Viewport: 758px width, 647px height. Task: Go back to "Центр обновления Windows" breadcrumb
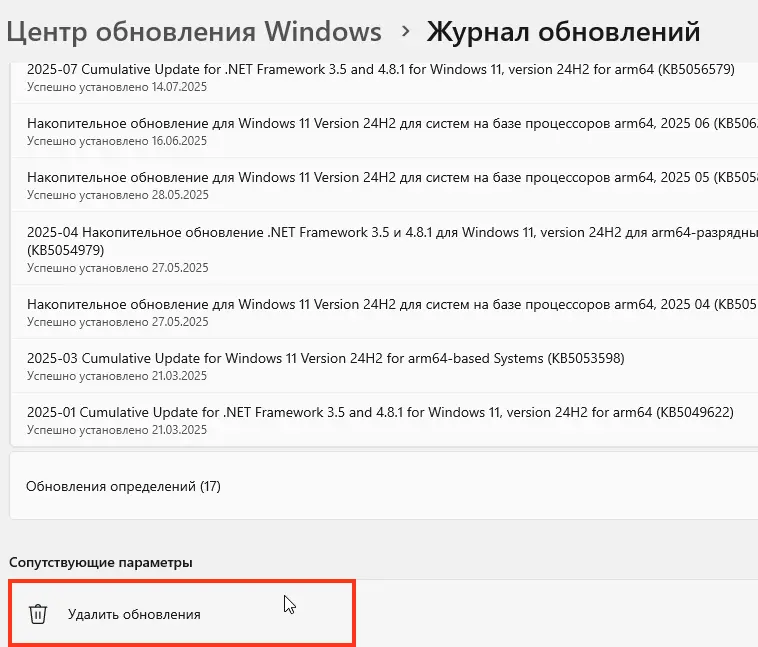pyautogui.click(x=194, y=32)
